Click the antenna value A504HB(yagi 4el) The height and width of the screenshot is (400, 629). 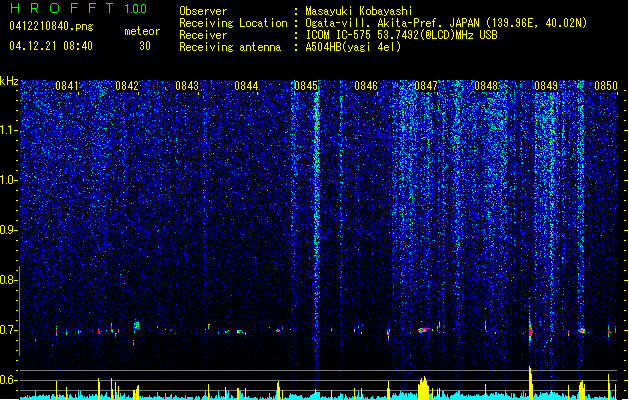(x=353, y=47)
